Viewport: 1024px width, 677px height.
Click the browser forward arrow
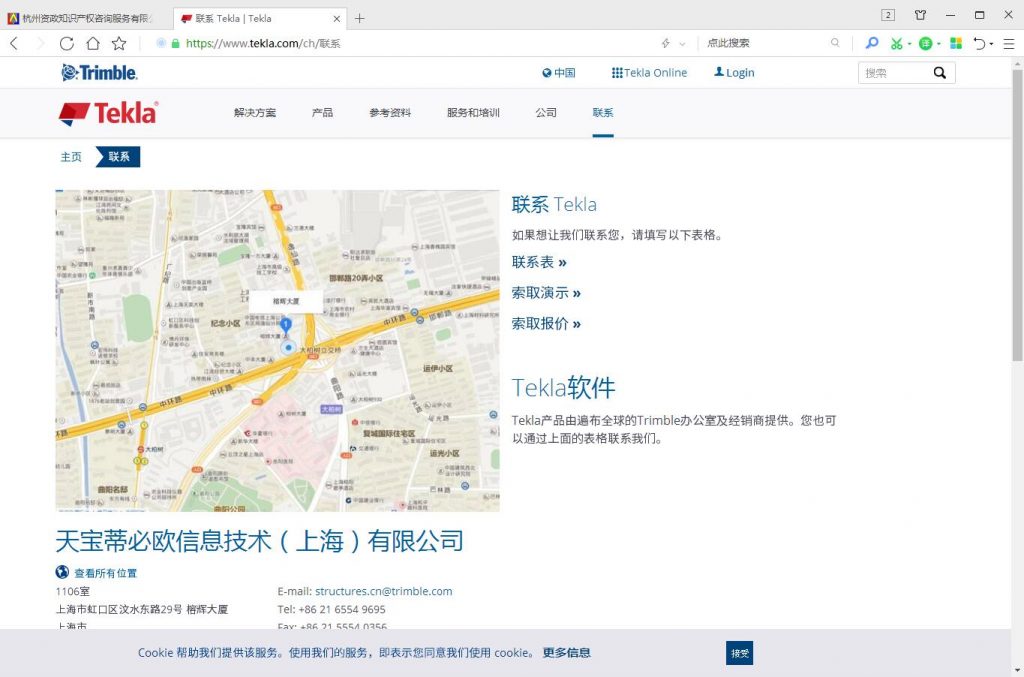(40, 44)
